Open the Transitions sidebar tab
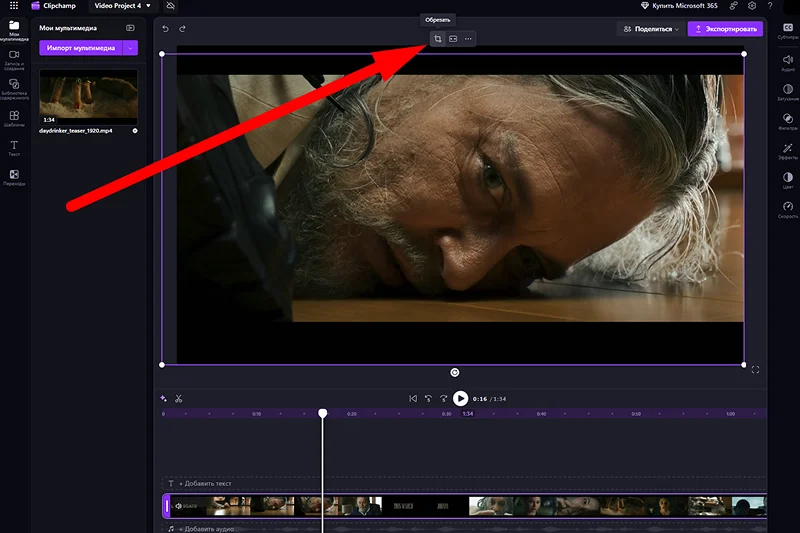This screenshot has width=800, height=533. (14, 177)
